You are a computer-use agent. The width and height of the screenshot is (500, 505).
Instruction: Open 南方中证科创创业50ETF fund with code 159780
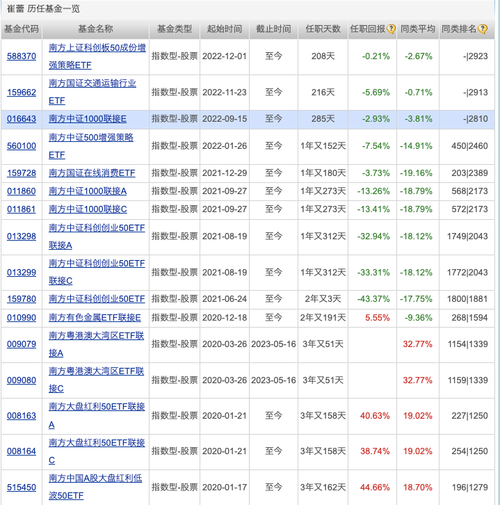pyautogui.click(x=97, y=299)
